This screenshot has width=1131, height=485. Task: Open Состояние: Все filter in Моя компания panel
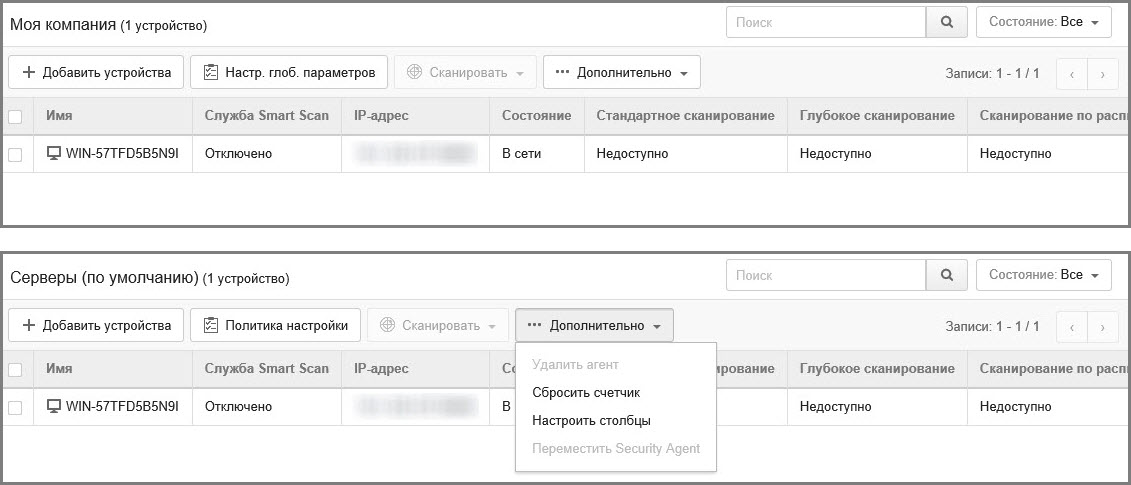1043,22
